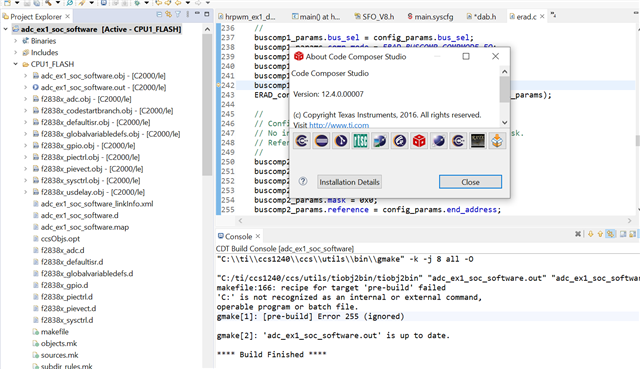This screenshot has width=640, height=369.
Task: Maximize the About Code Composer Studio dialog
Action: click(x=466, y=56)
